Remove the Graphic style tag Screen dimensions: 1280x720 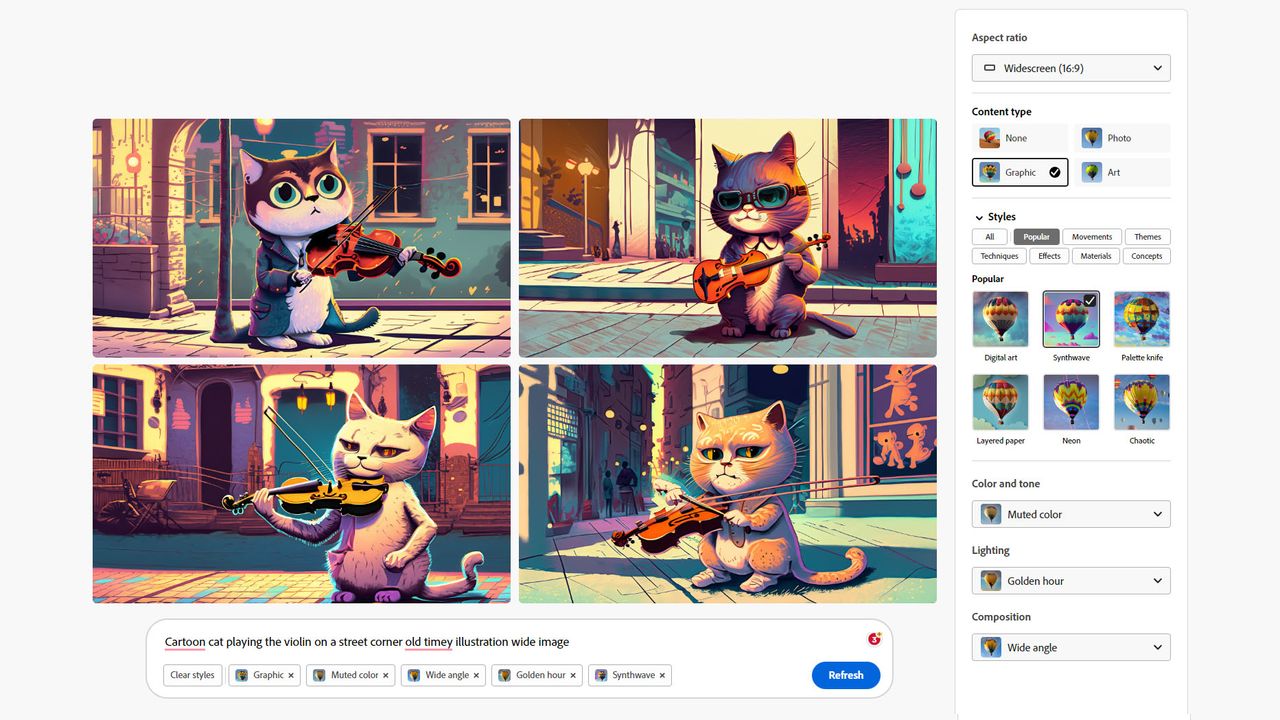[x=291, y=675]
